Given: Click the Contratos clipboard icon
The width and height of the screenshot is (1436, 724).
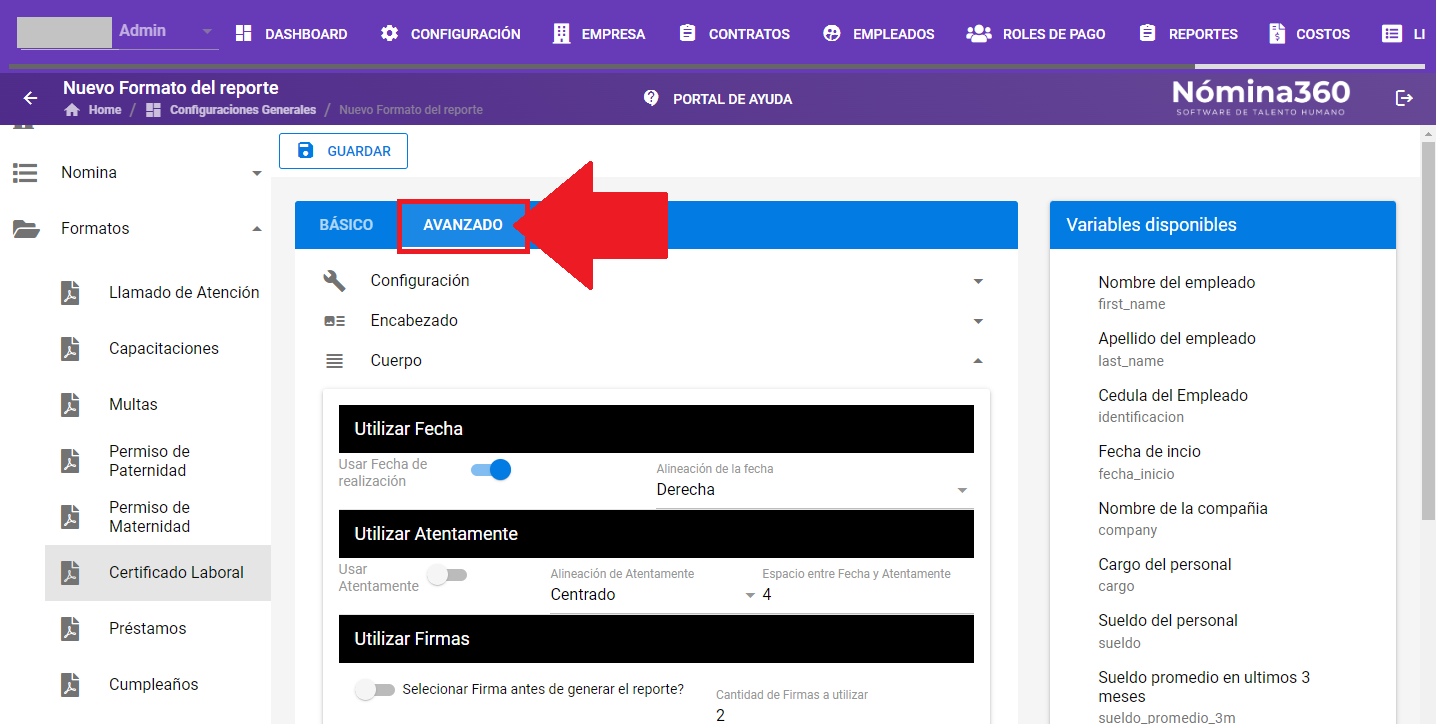Looking at the screenshot, I should click(x=687, y=33).
